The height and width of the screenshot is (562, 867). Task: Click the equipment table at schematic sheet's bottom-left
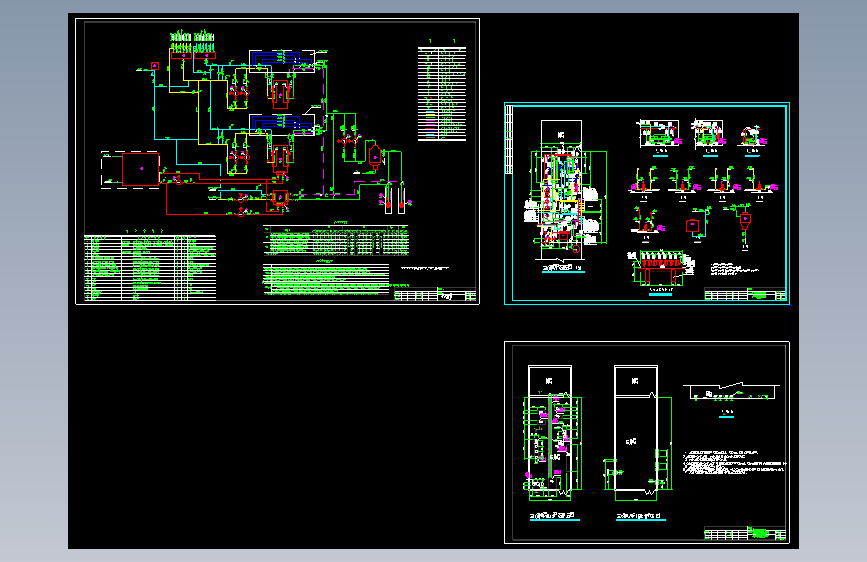(x=150, y=268)
